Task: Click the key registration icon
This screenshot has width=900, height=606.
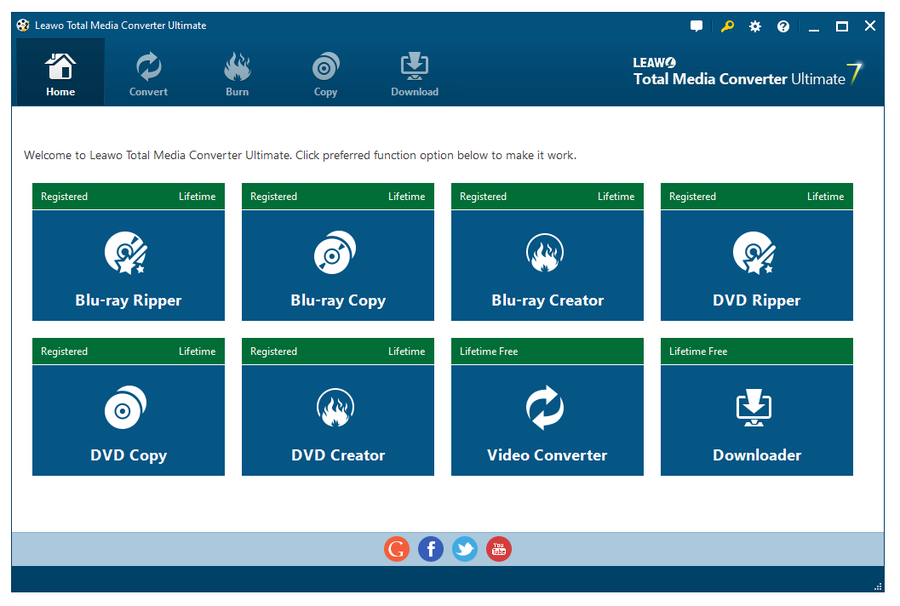Action: pos(727,26)
